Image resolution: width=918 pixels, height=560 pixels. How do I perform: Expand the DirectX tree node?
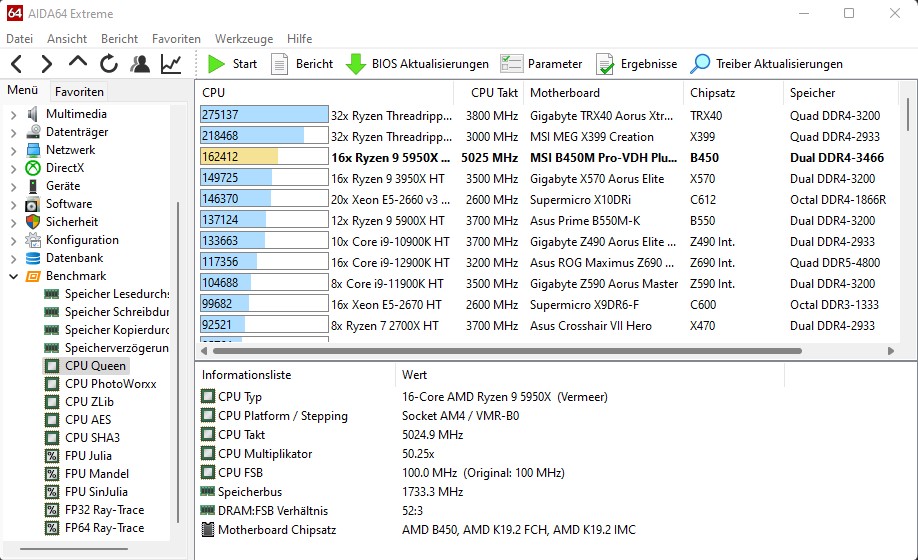[x=13, y=169]
